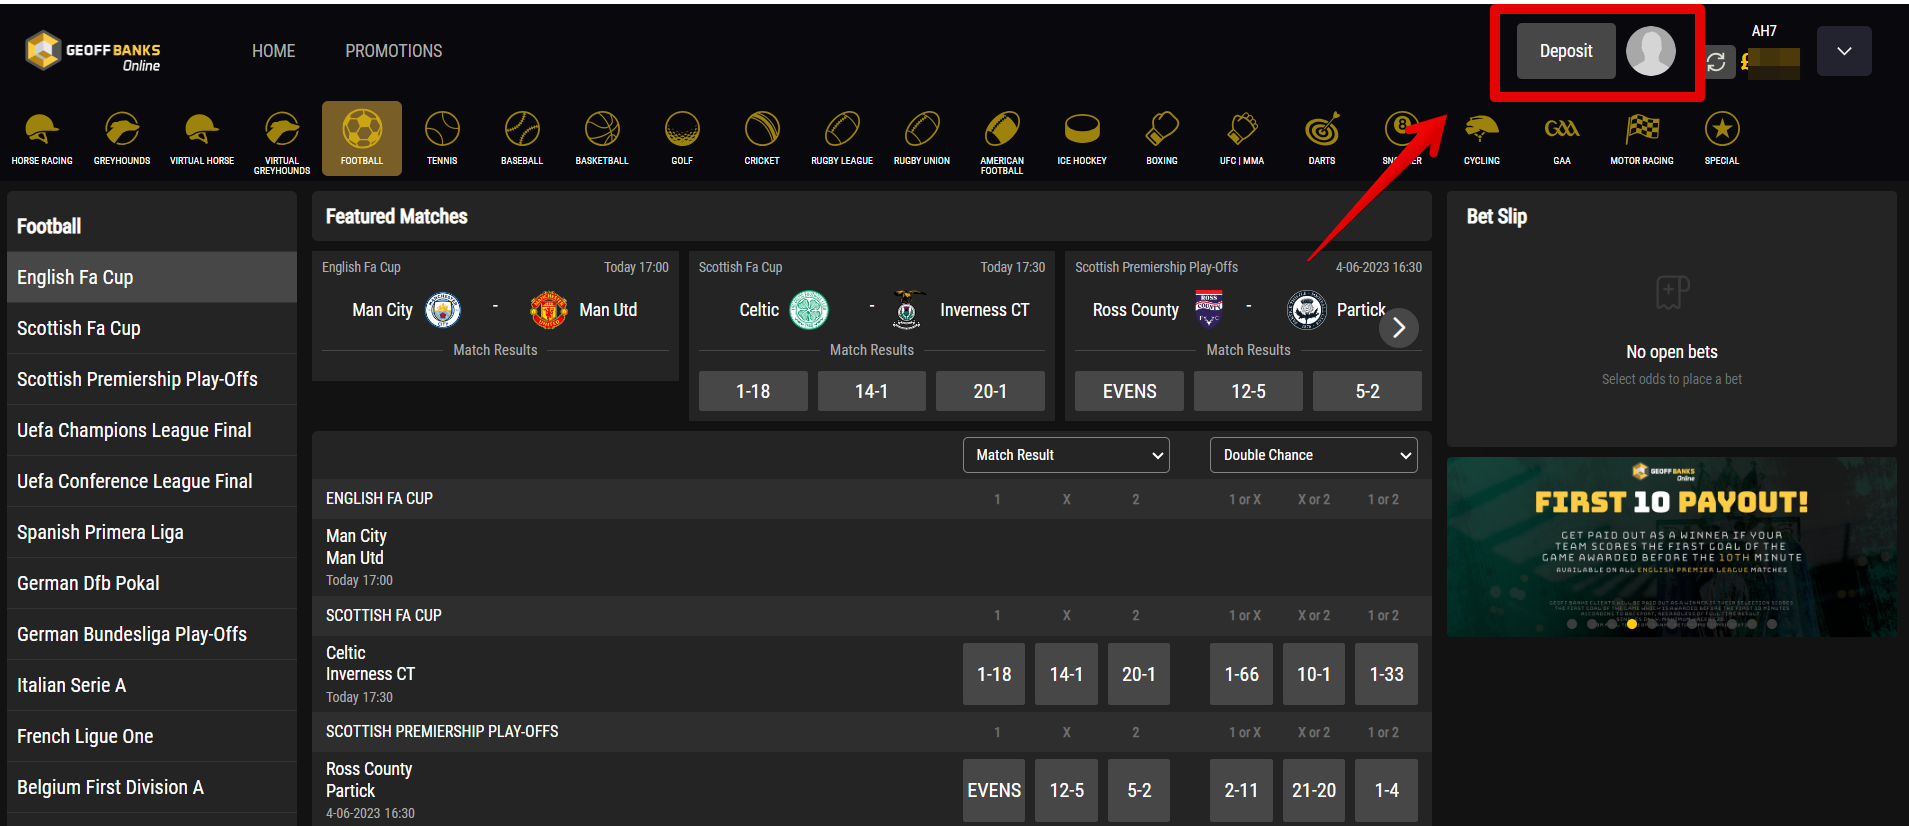The image size is (1909, 826).
Task: Advance featured matches with right arrow
Action: tap(1399, 328)
